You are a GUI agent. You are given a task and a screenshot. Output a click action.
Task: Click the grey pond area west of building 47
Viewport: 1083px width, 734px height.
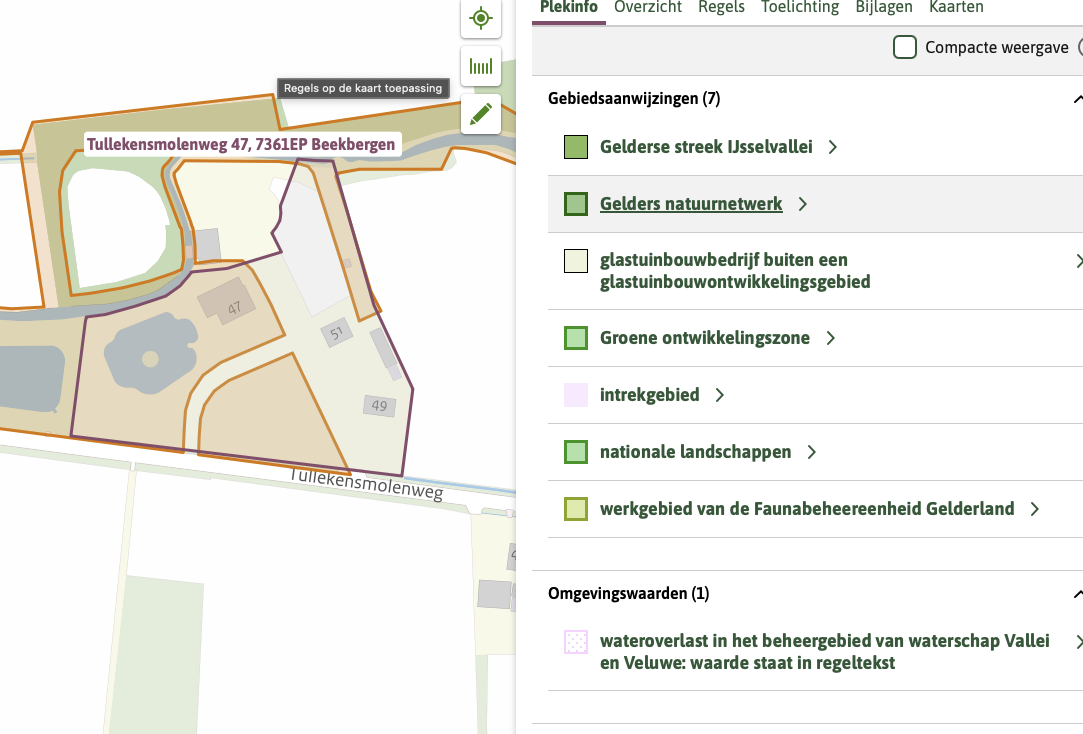tap(151, 353)
